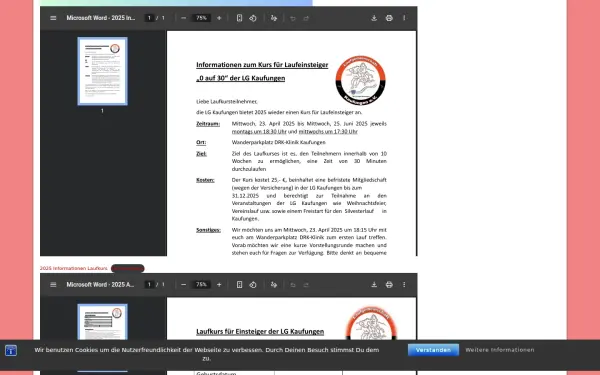Edit the page number field in the 2025 A... viewer

(x=149, y=285)
